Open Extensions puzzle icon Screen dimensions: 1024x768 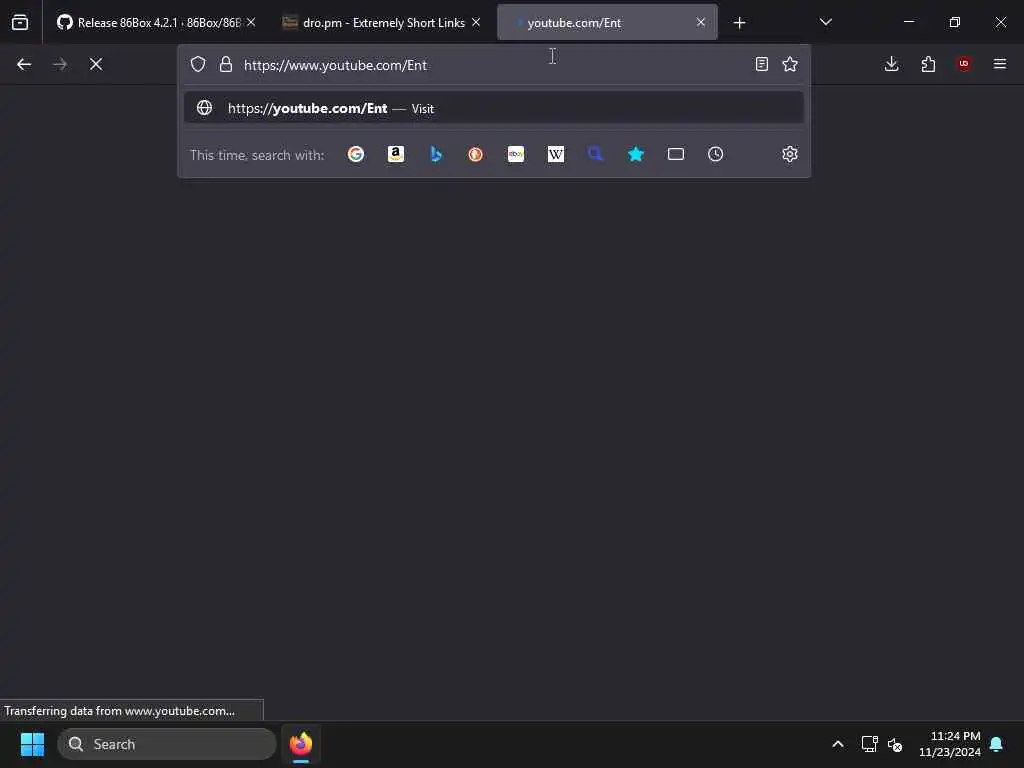click(x=928, y=64)
